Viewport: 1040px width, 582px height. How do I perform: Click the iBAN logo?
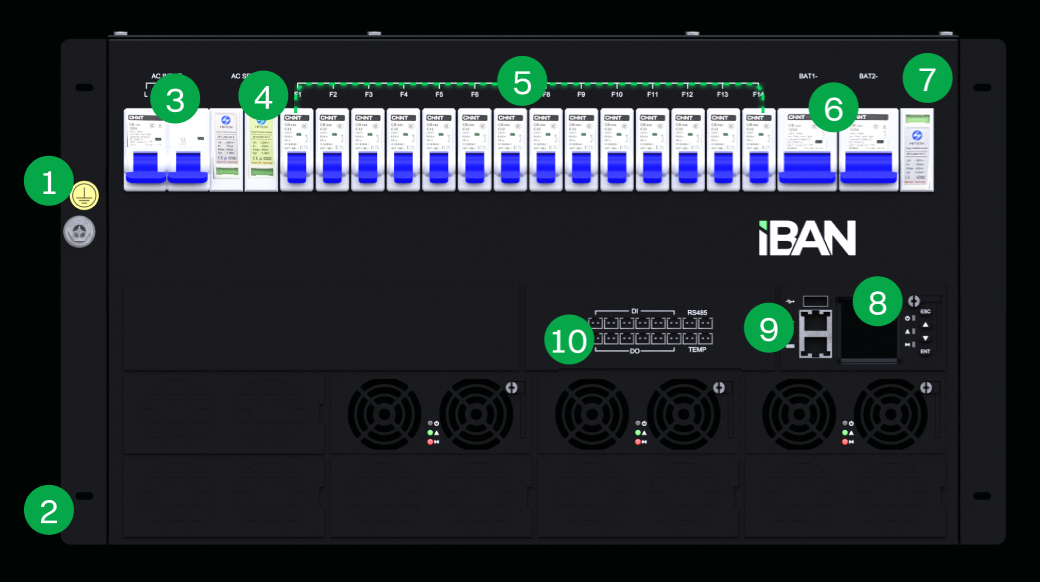click(x=806, y=237)
